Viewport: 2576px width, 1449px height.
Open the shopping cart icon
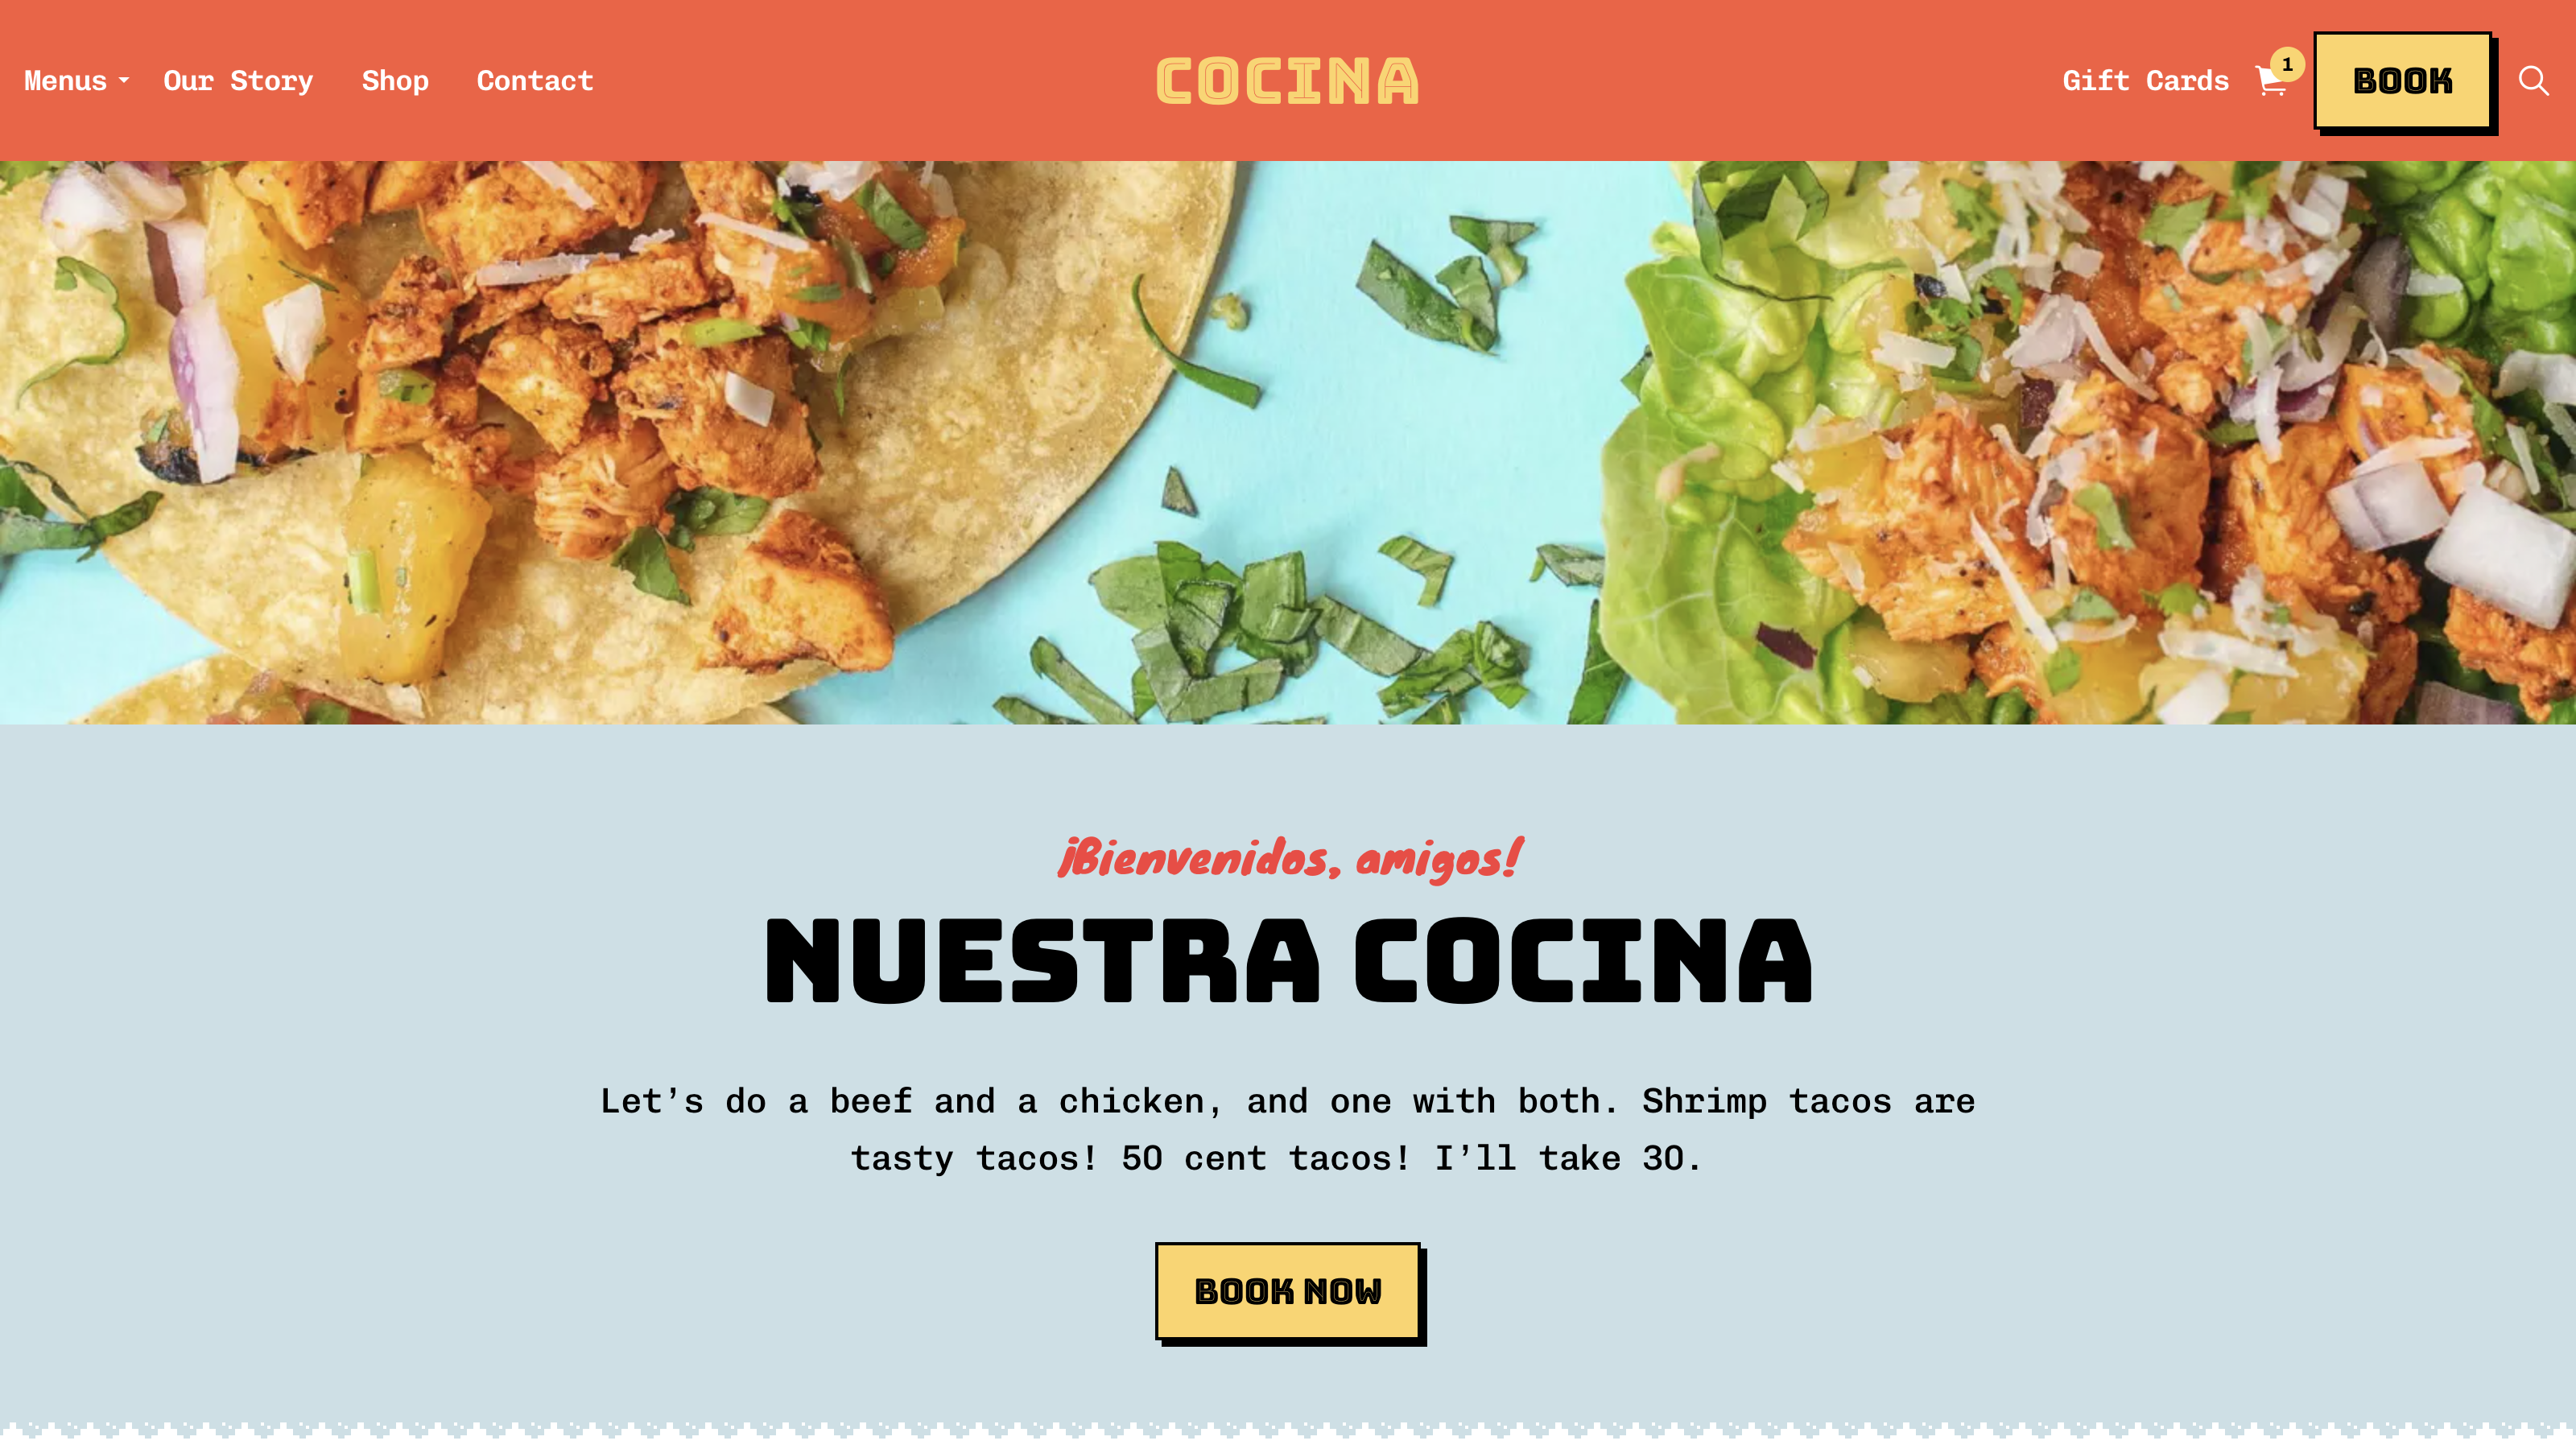pyautogui.click(x=2270, y=81)
